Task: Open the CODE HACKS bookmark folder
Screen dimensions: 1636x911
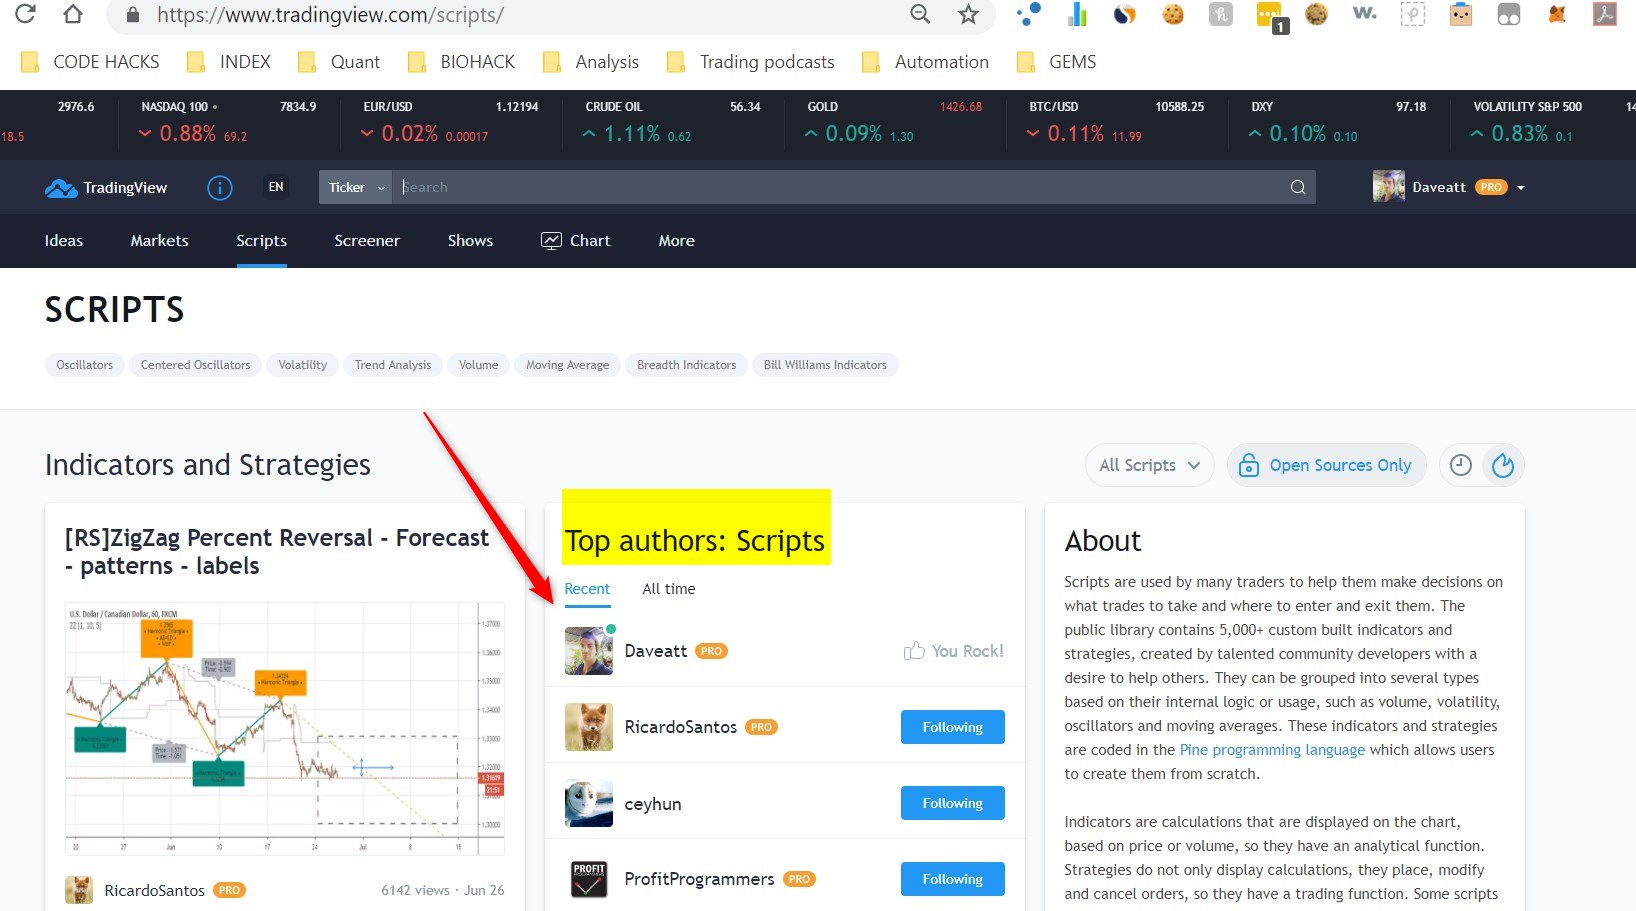Action: [90, 62]
